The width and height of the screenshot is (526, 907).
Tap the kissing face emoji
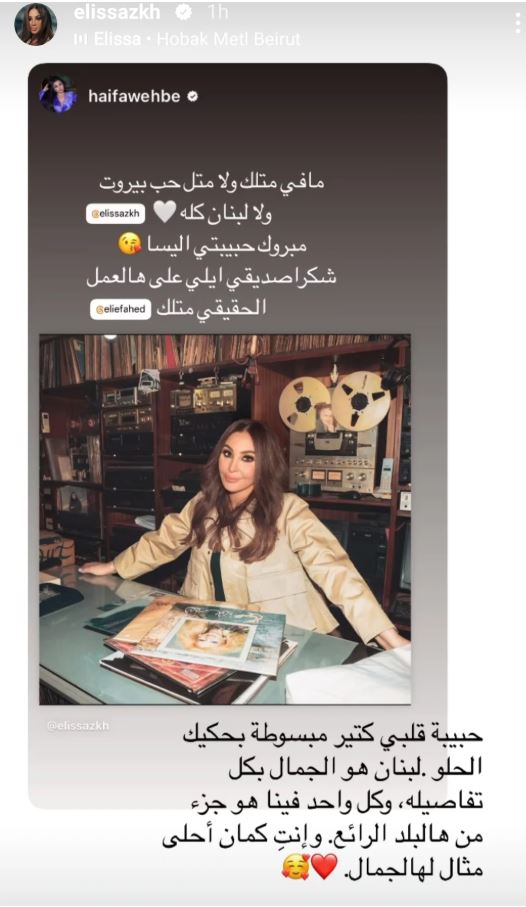(130, 244)
